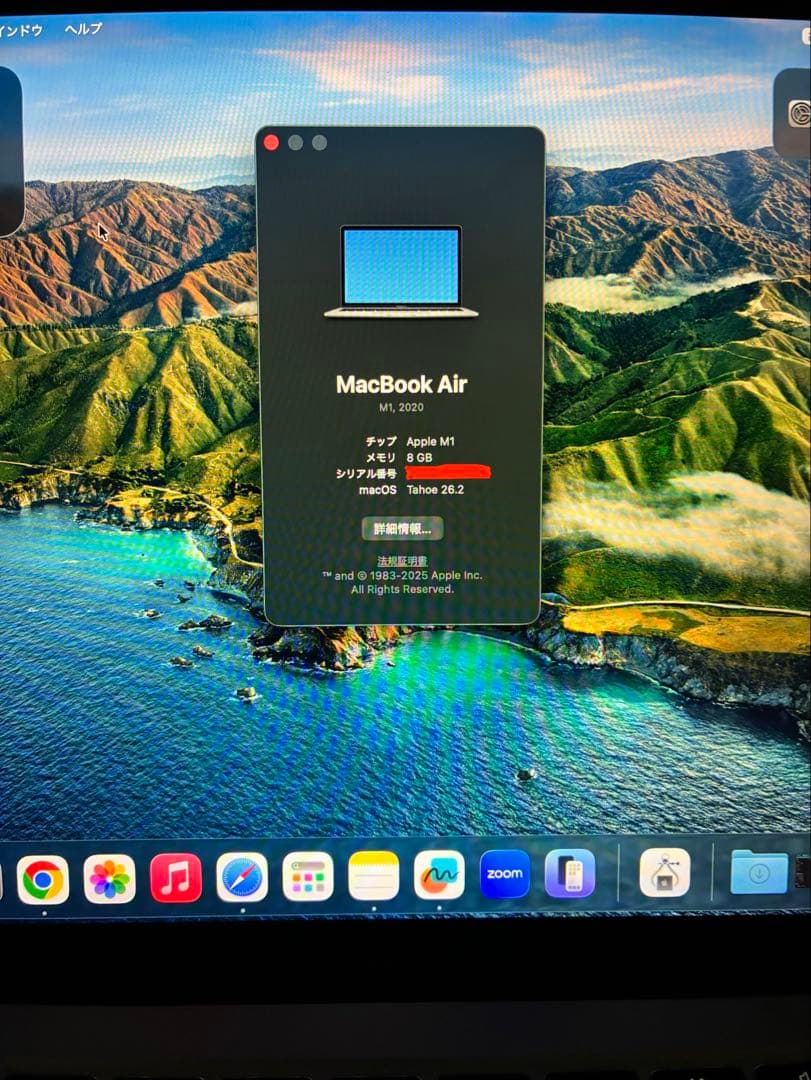Launch iPhone Mirroring from the Dock

coord(570,874)
